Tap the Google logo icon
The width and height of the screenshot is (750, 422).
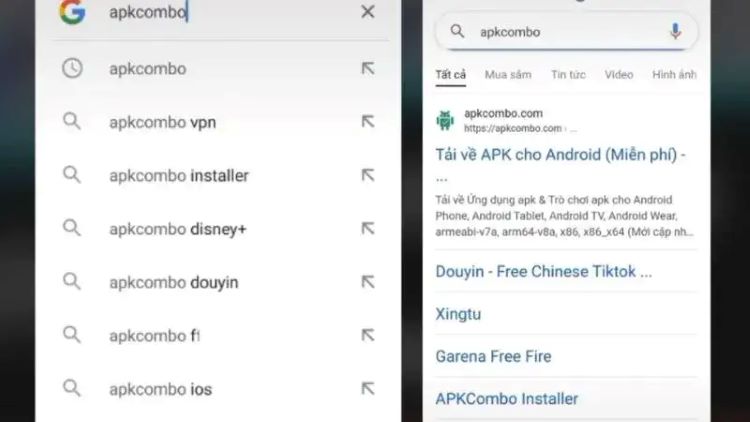[72, 11]
